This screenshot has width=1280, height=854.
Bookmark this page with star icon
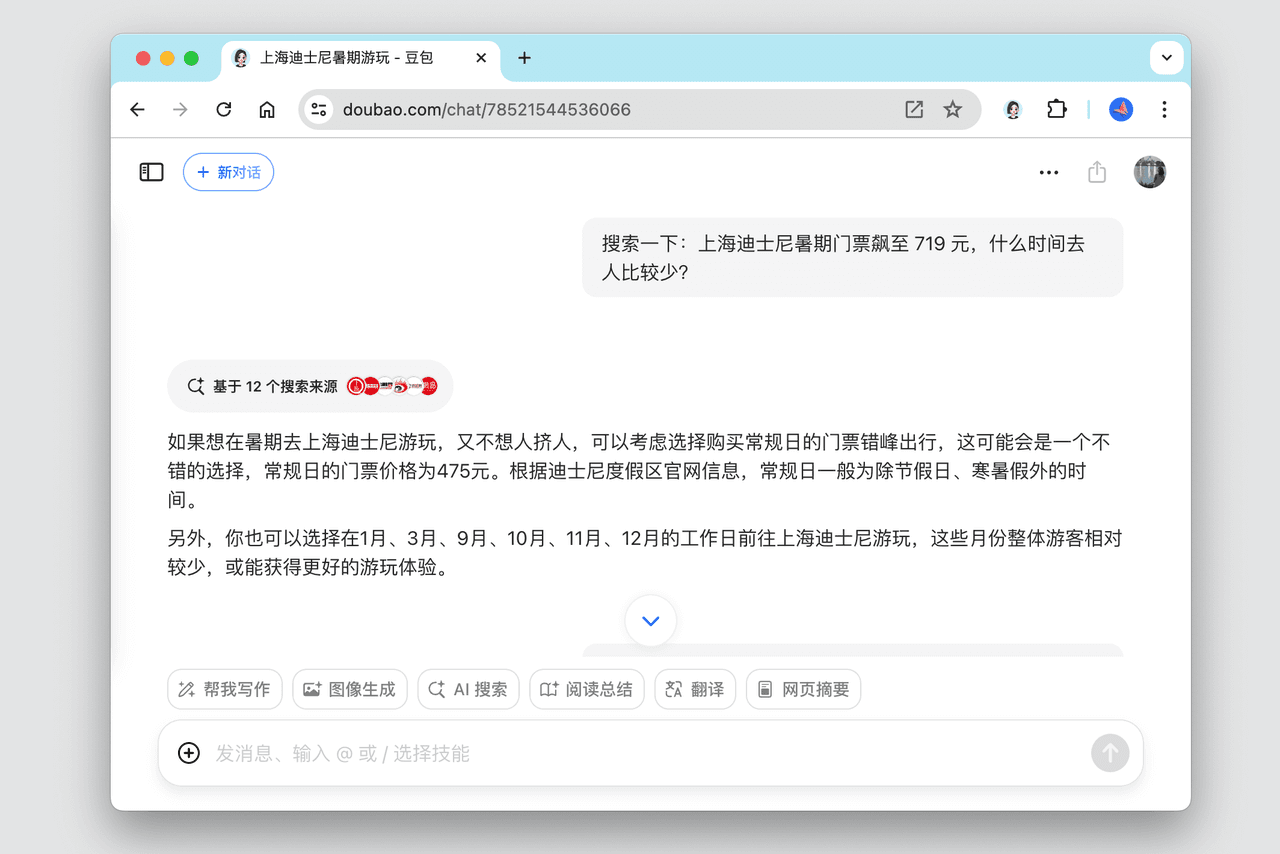952,110
